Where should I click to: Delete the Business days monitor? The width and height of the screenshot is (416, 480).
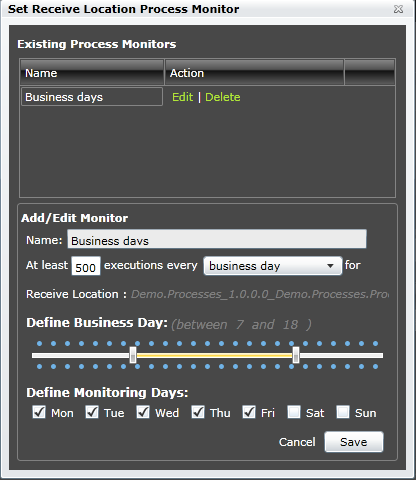click(x=223, y=97)
